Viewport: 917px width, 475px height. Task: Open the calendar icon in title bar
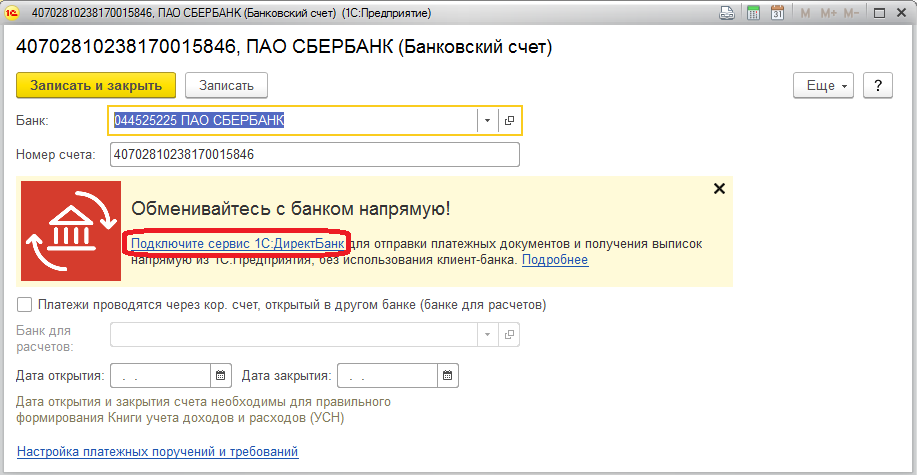pyautogui.click(x=777, y=12)
